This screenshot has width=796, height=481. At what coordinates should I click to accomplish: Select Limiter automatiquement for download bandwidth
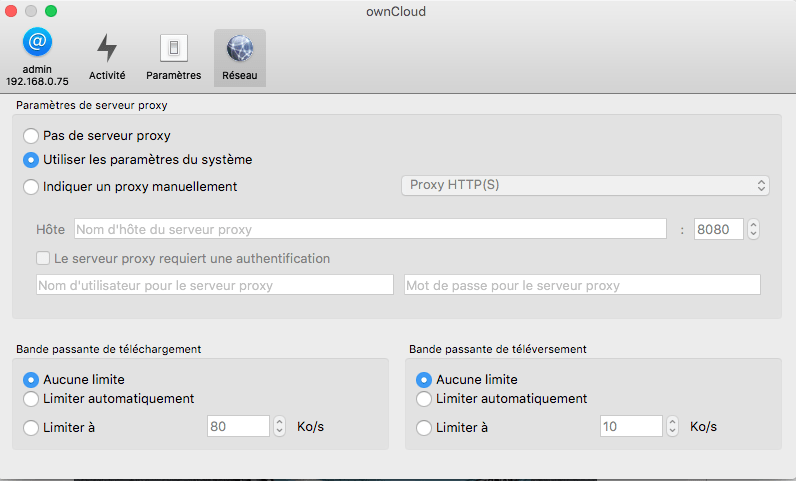pos(31,399)
